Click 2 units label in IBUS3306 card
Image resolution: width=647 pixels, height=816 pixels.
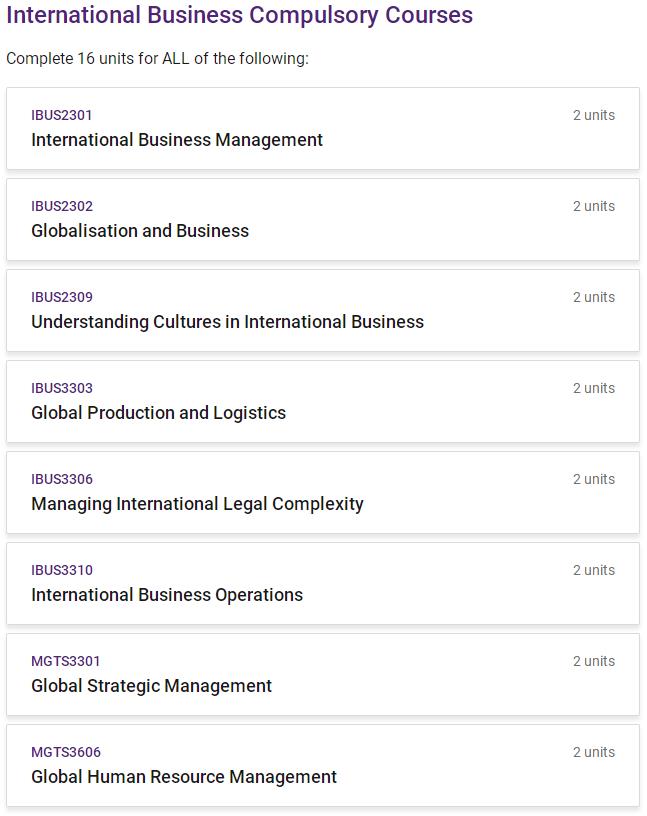coord(593,479)
